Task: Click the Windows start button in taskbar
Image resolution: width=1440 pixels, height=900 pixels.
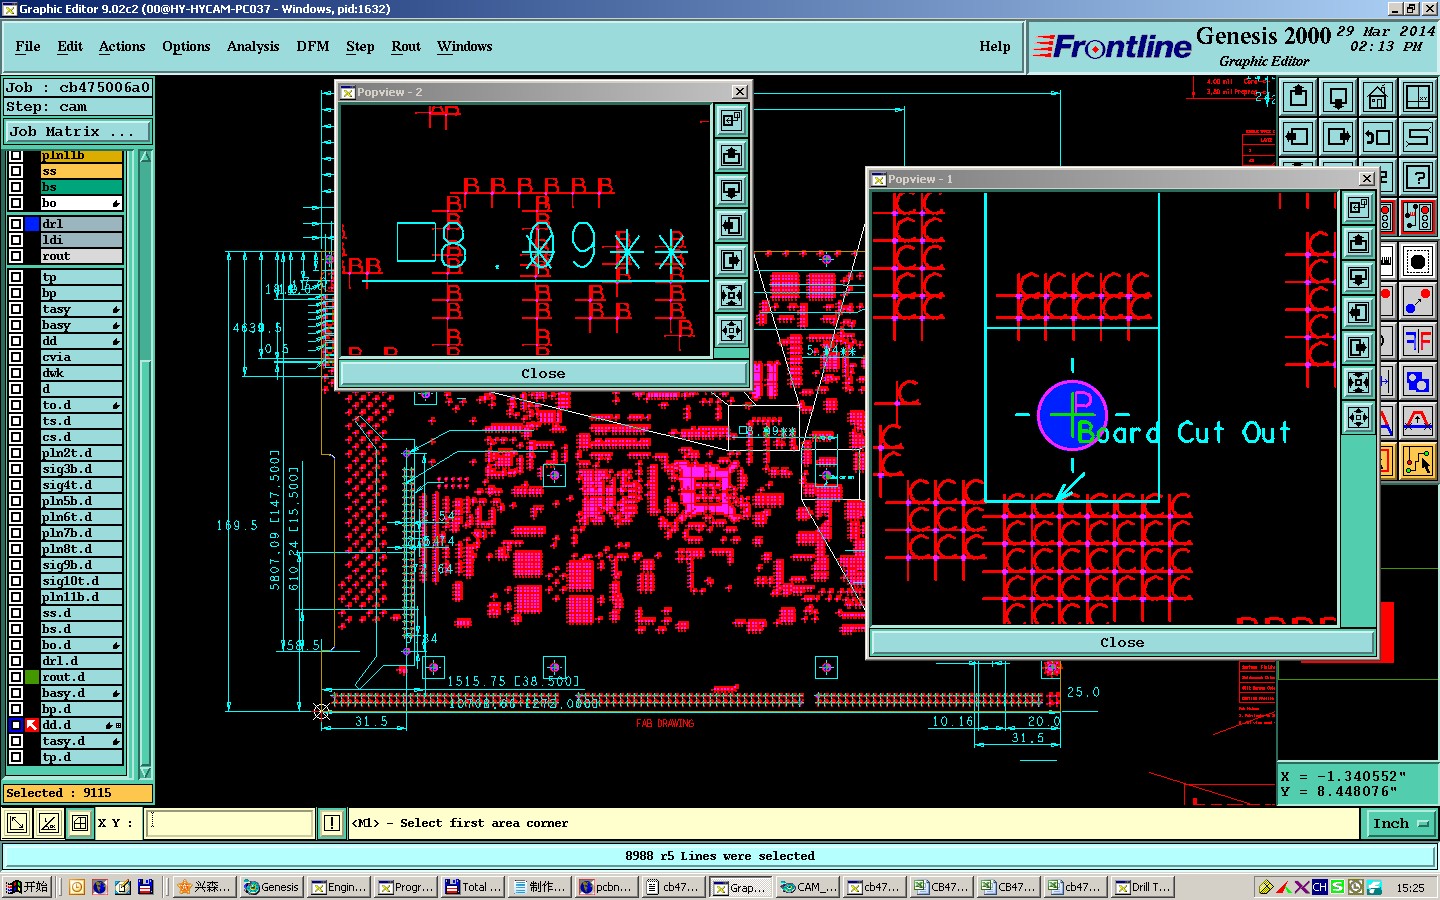Action: tap(27, 887)
